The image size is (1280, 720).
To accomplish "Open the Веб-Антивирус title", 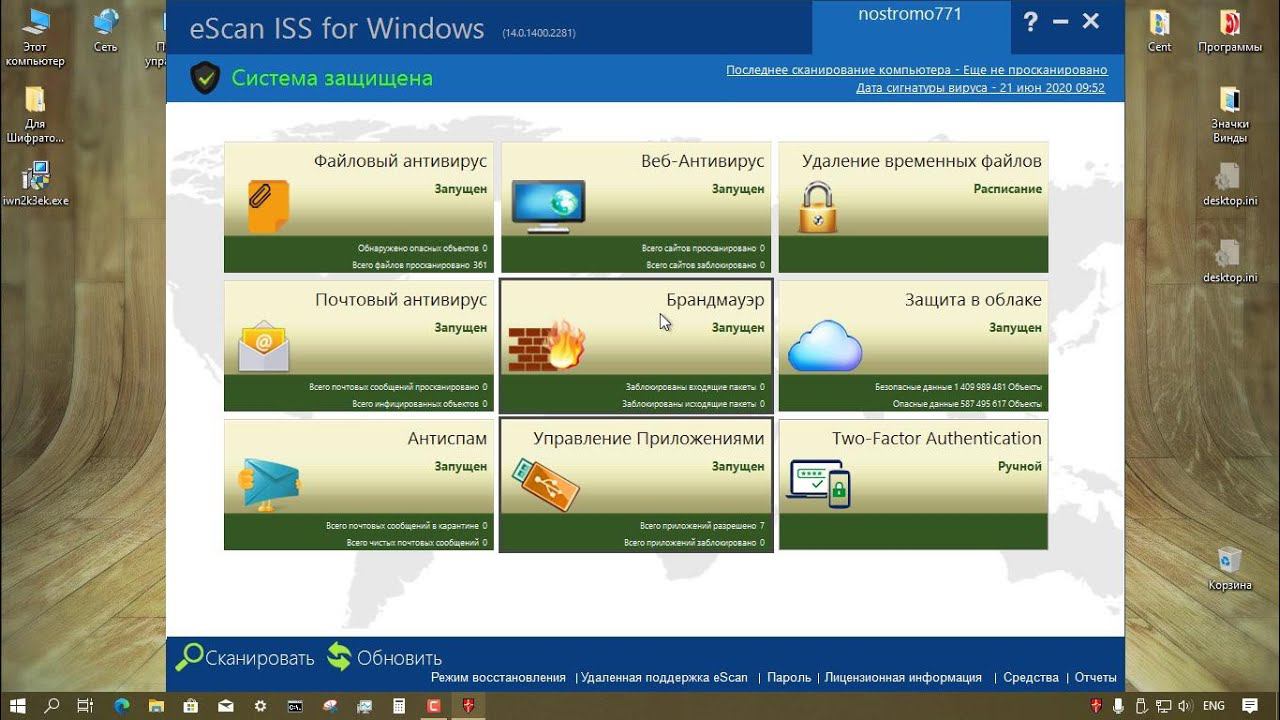I will 703,161.
